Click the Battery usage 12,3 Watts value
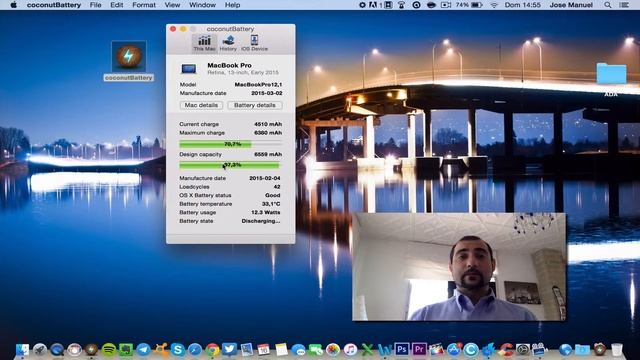The height and width of the screenshot is (360, 640). point(266,212)
